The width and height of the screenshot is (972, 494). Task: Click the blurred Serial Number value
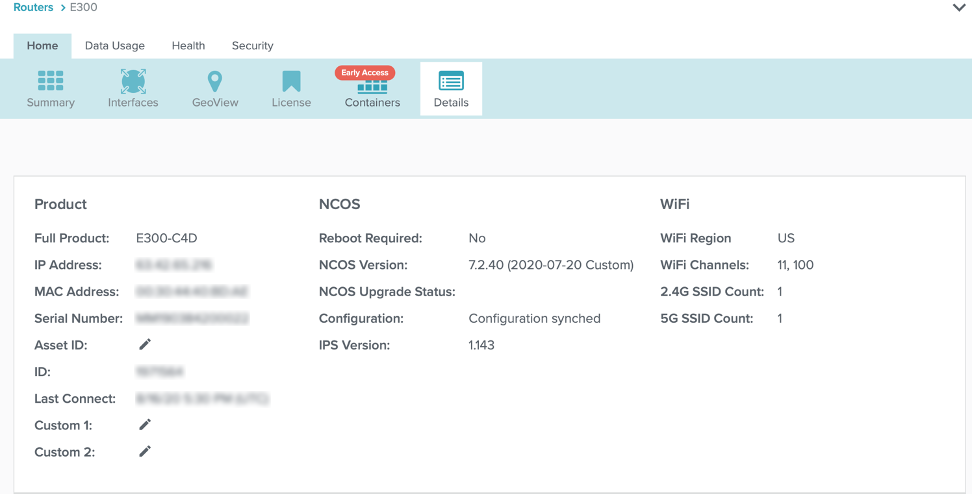(x=192, y=319)
